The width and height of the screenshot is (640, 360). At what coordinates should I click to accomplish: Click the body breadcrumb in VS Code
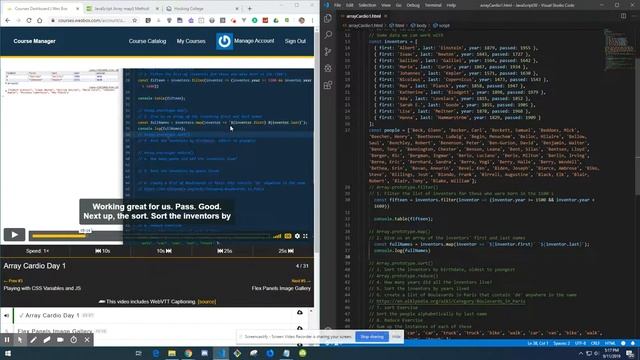point(419,25)
